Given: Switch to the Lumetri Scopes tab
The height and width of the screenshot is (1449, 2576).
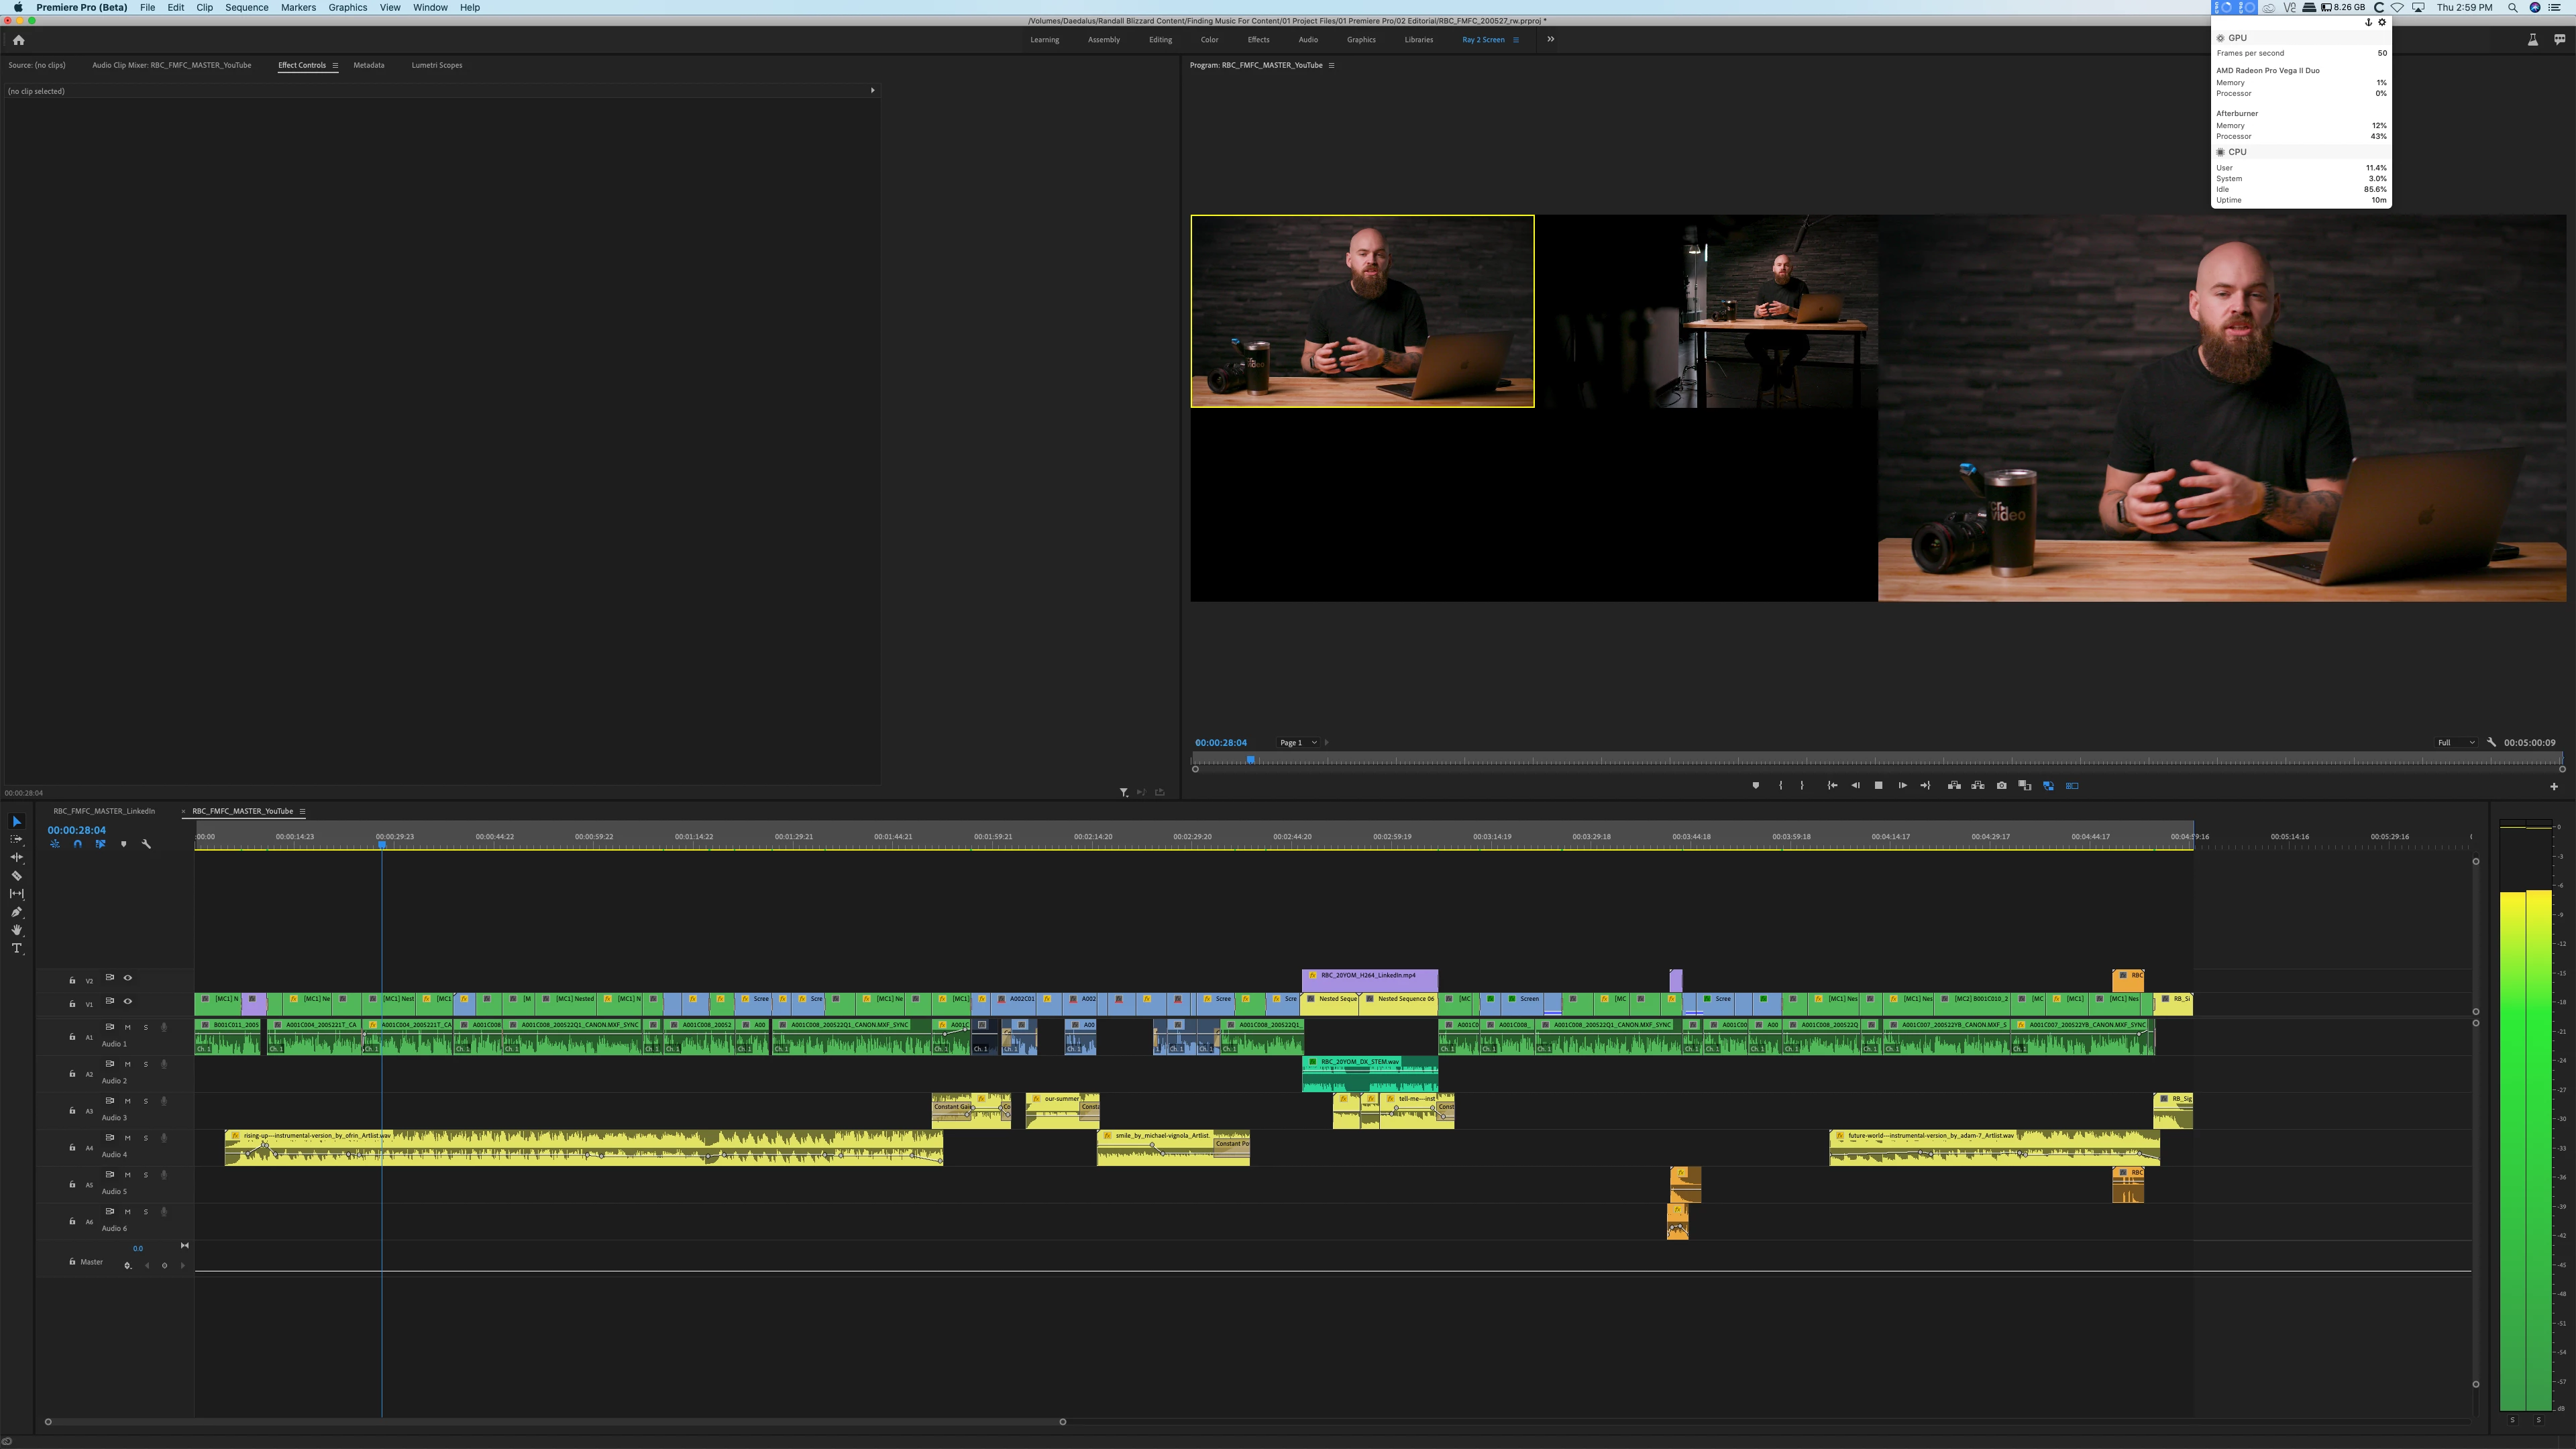Looking at the screenshot, I should [x=436, y=65].
